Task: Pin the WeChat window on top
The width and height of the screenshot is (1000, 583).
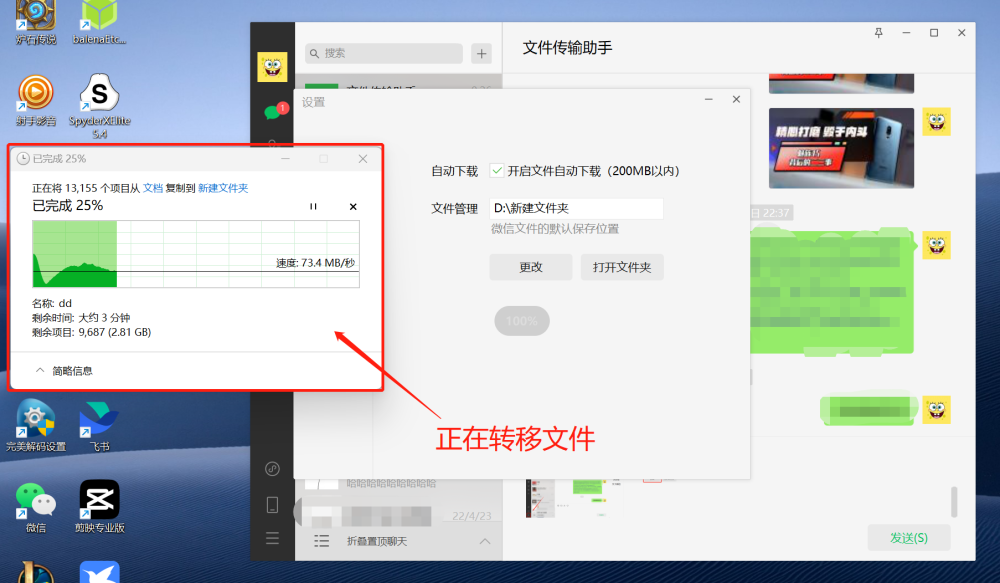Action: coord(878,33)
